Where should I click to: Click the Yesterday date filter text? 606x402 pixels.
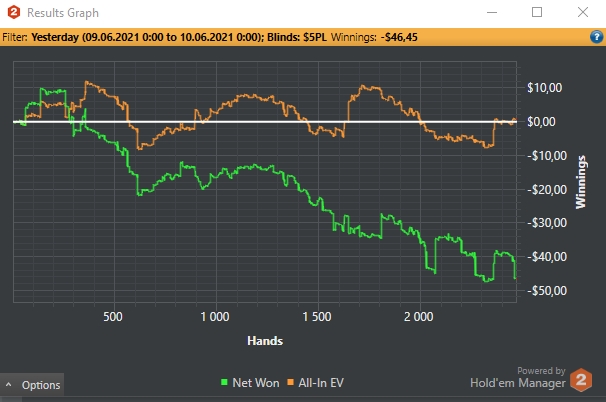[148, 37]
